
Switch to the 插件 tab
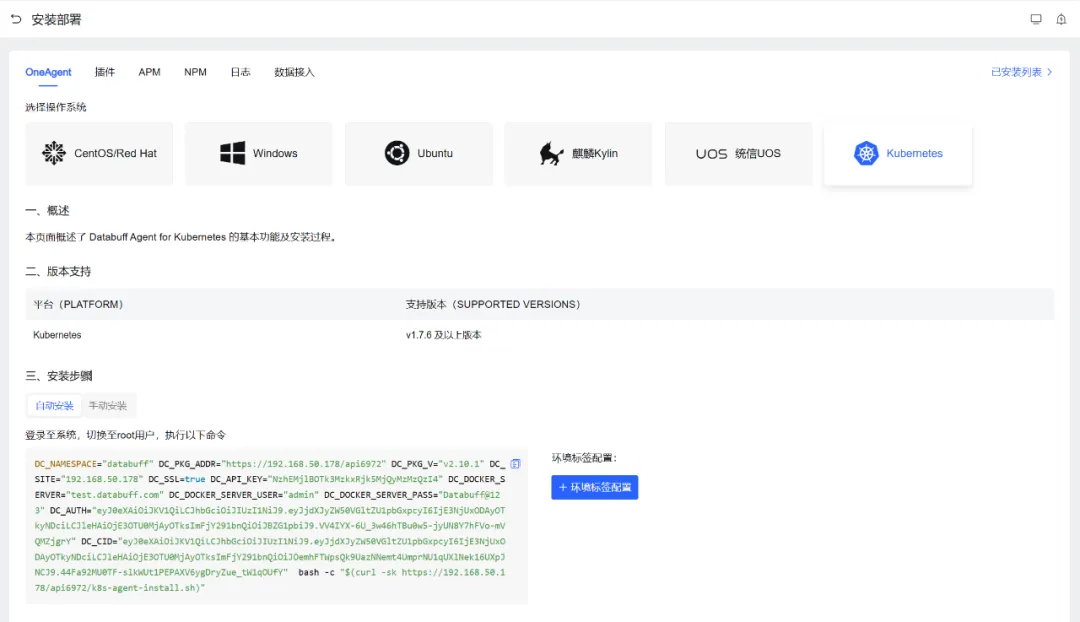coord(105,72)
